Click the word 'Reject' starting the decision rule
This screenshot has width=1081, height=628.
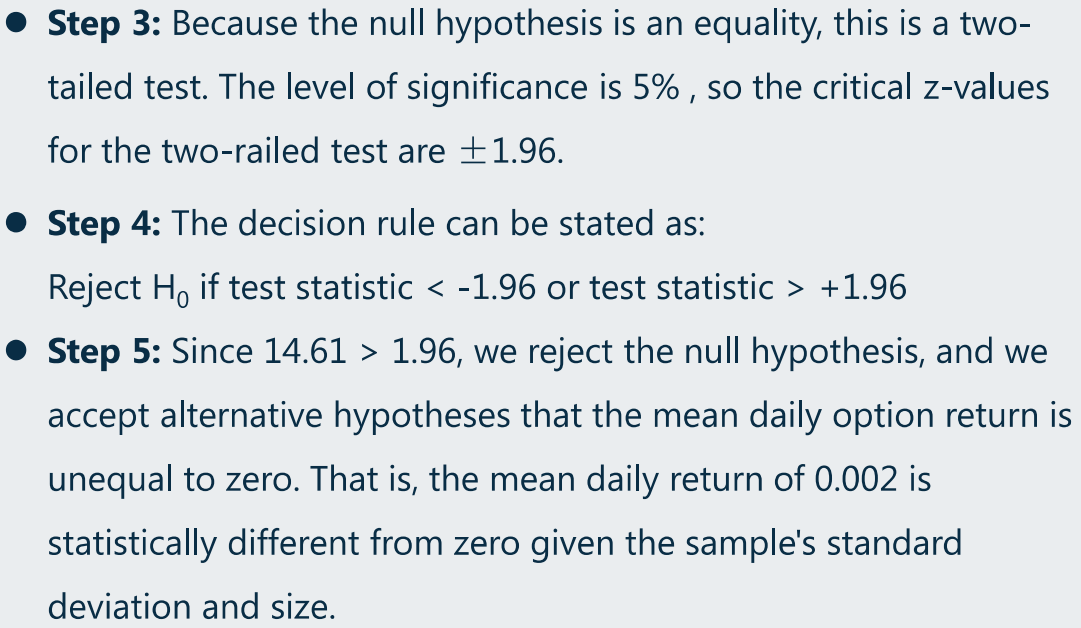(94, 289)
